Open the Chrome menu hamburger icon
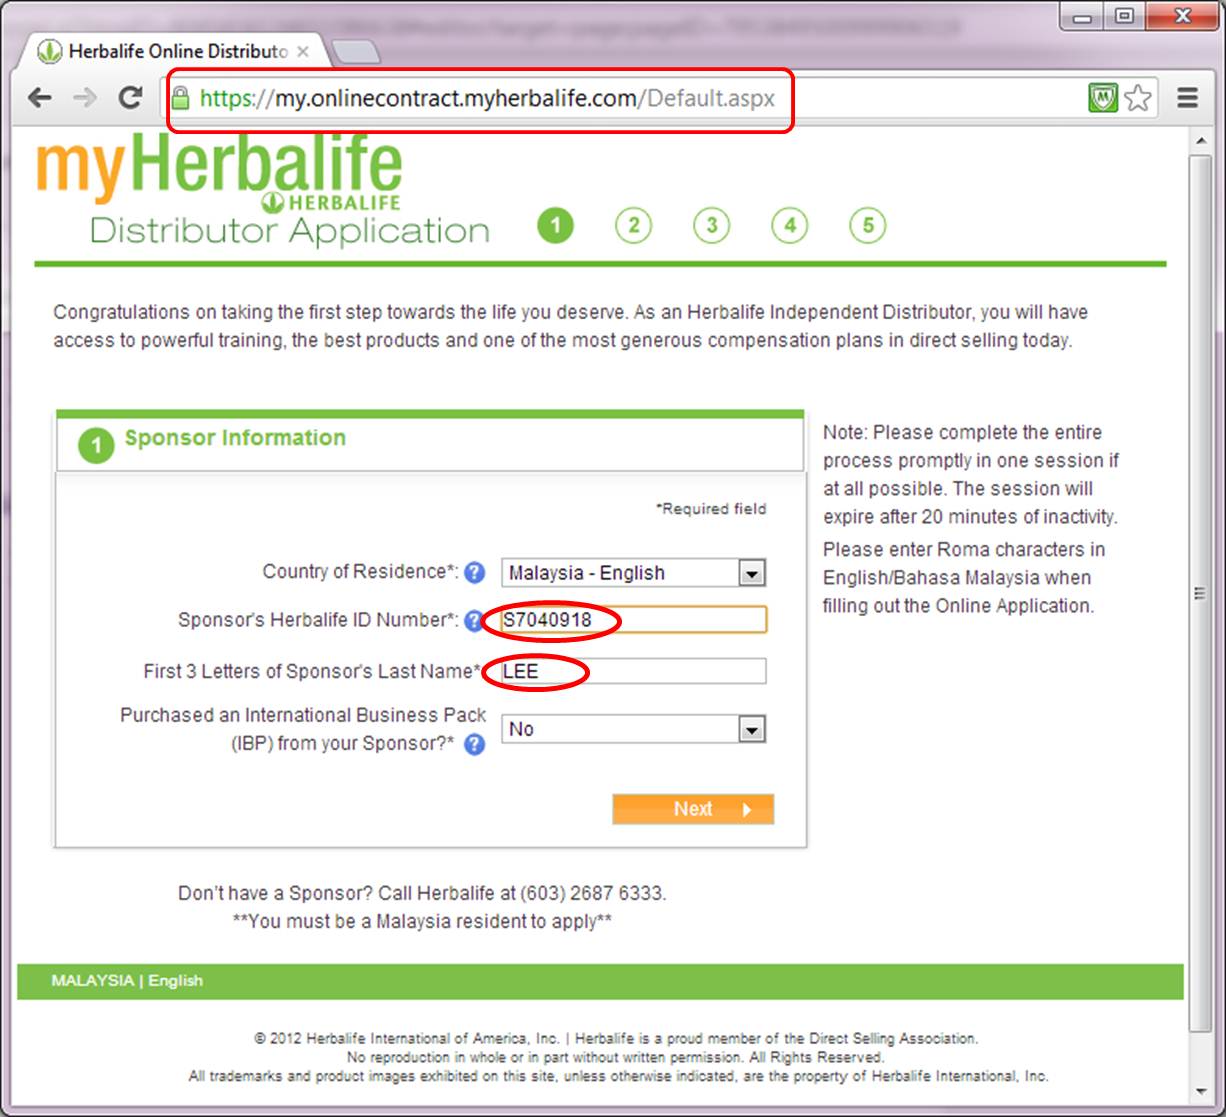The image size is (1226, 1117). point(1187,98)
